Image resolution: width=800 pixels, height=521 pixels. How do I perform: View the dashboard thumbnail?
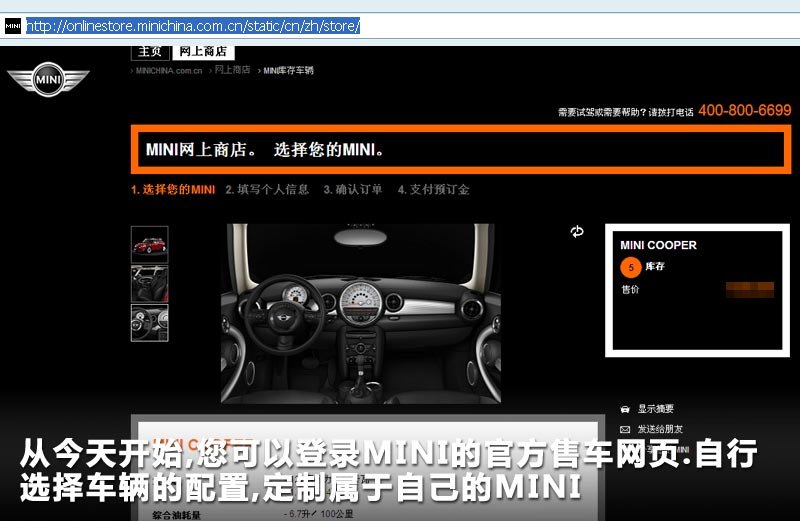click(149, 323)
